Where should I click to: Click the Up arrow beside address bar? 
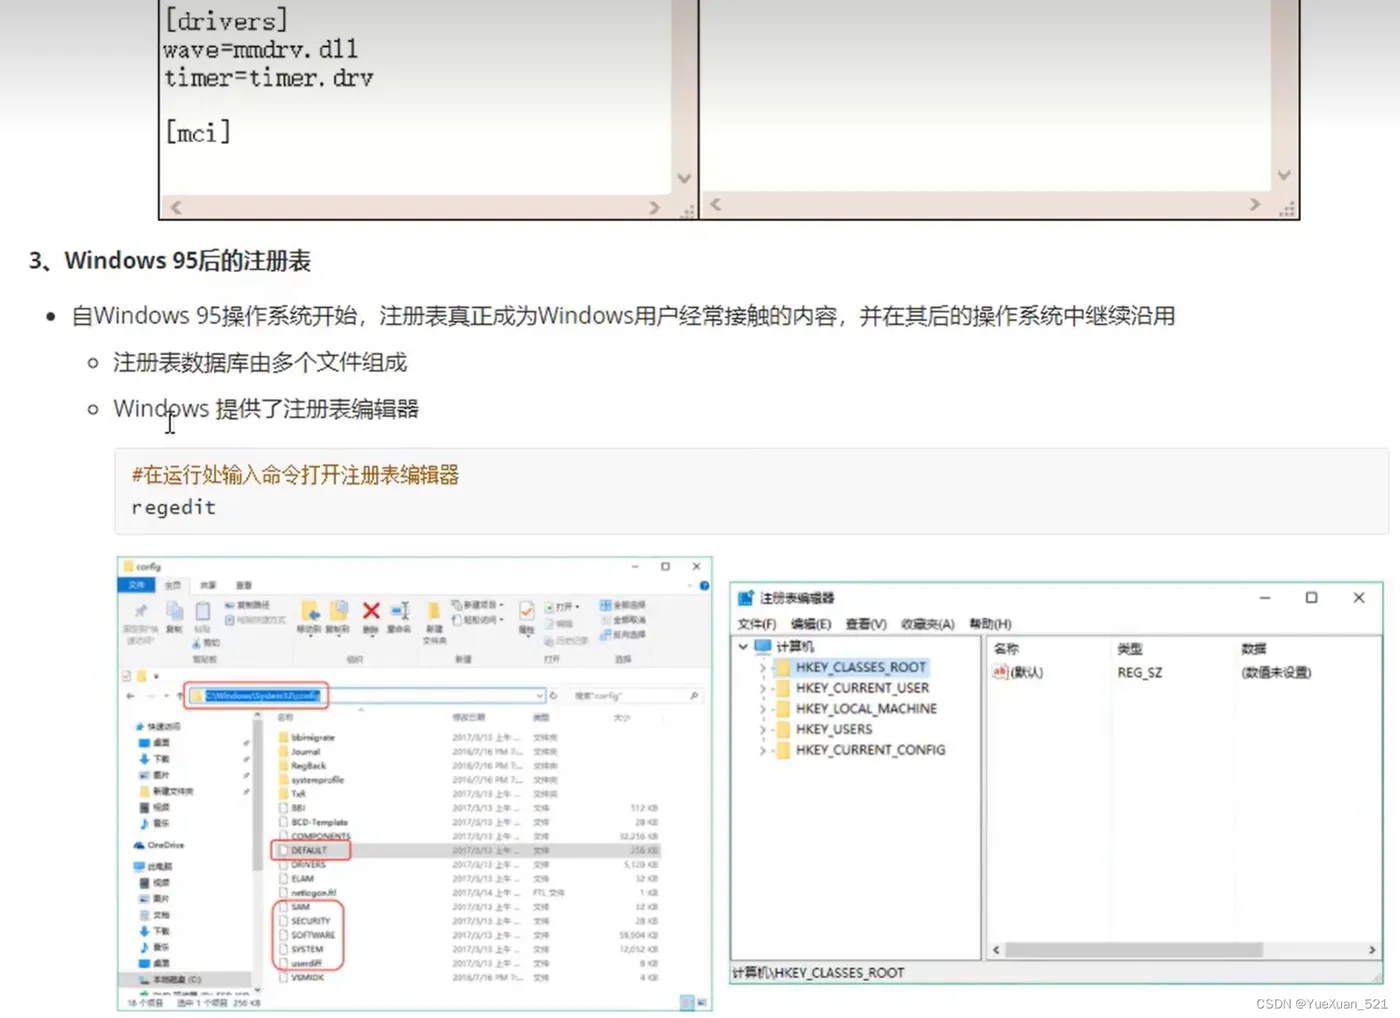tap(180, 695)
